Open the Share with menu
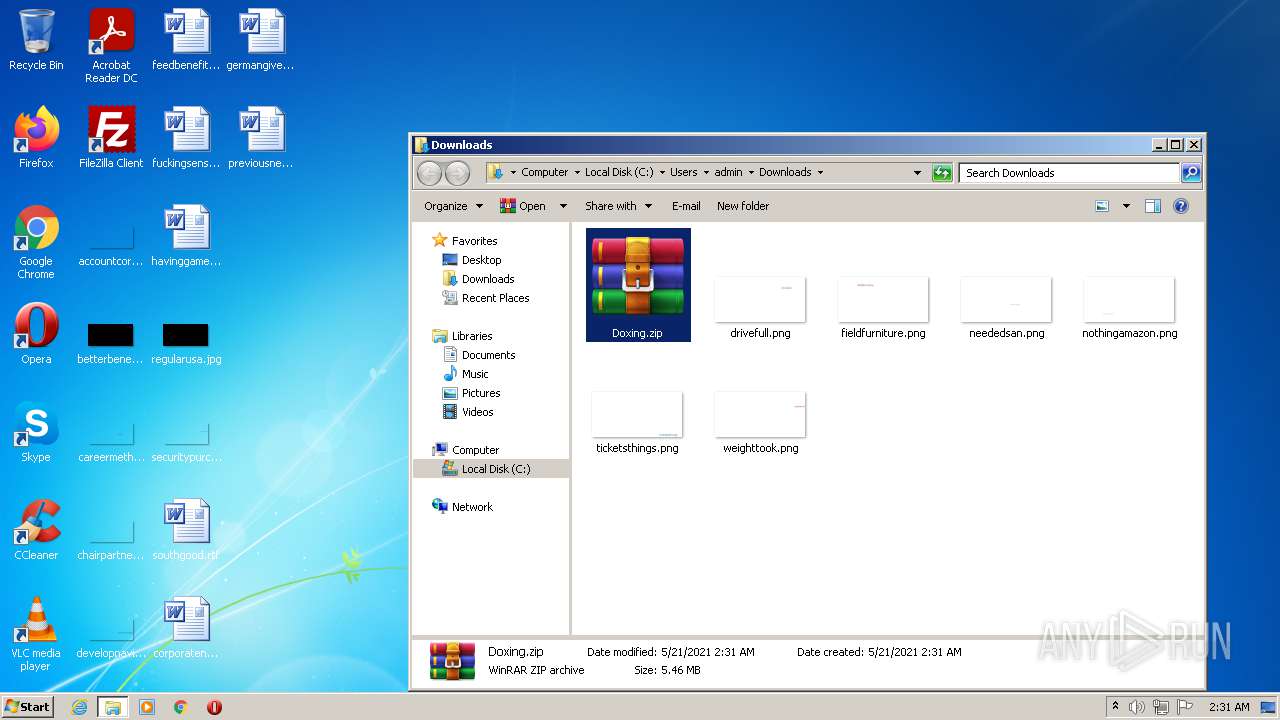This screenshot has width=1280, height=720. pyautogui.click(x=618, y=206)
